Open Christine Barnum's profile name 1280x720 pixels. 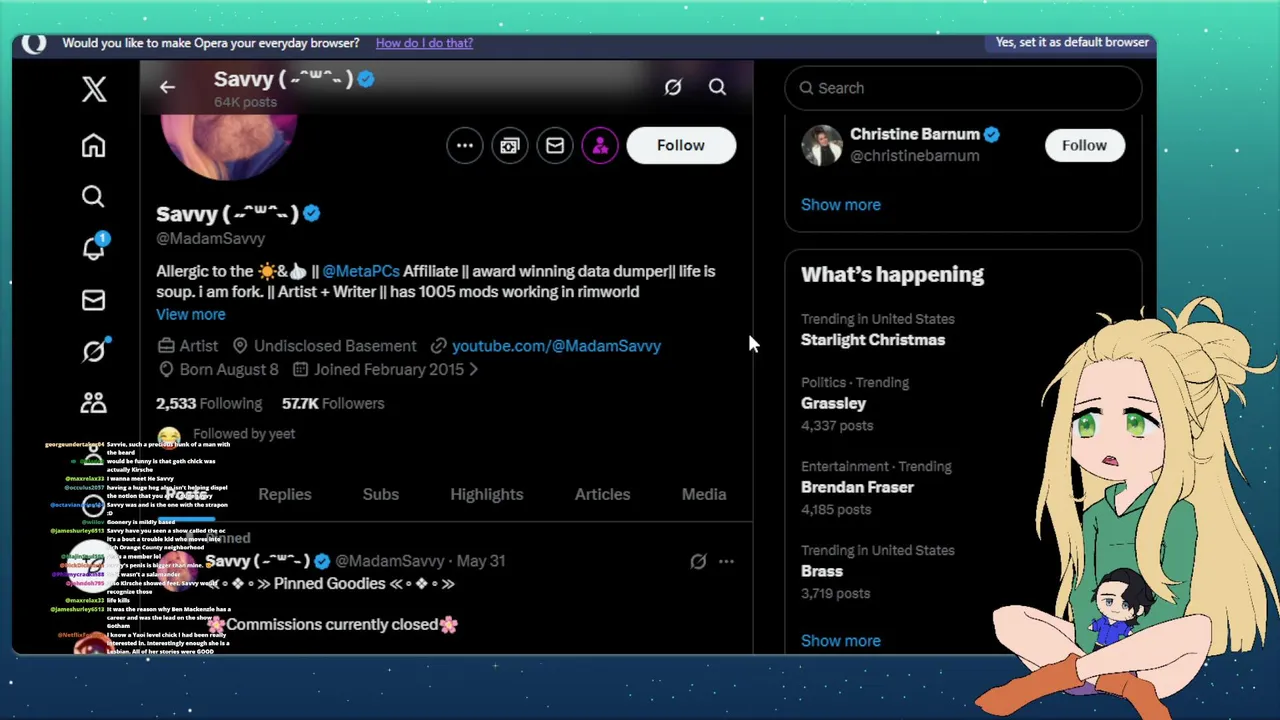pyautogui.click(x=915, y=134)
